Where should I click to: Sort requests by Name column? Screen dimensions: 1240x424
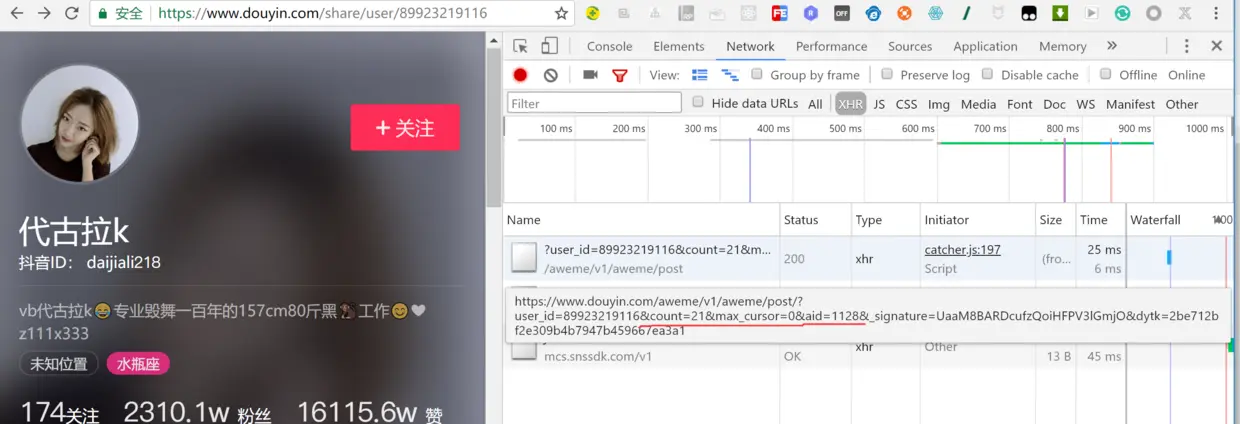click(x=641, y=220)
